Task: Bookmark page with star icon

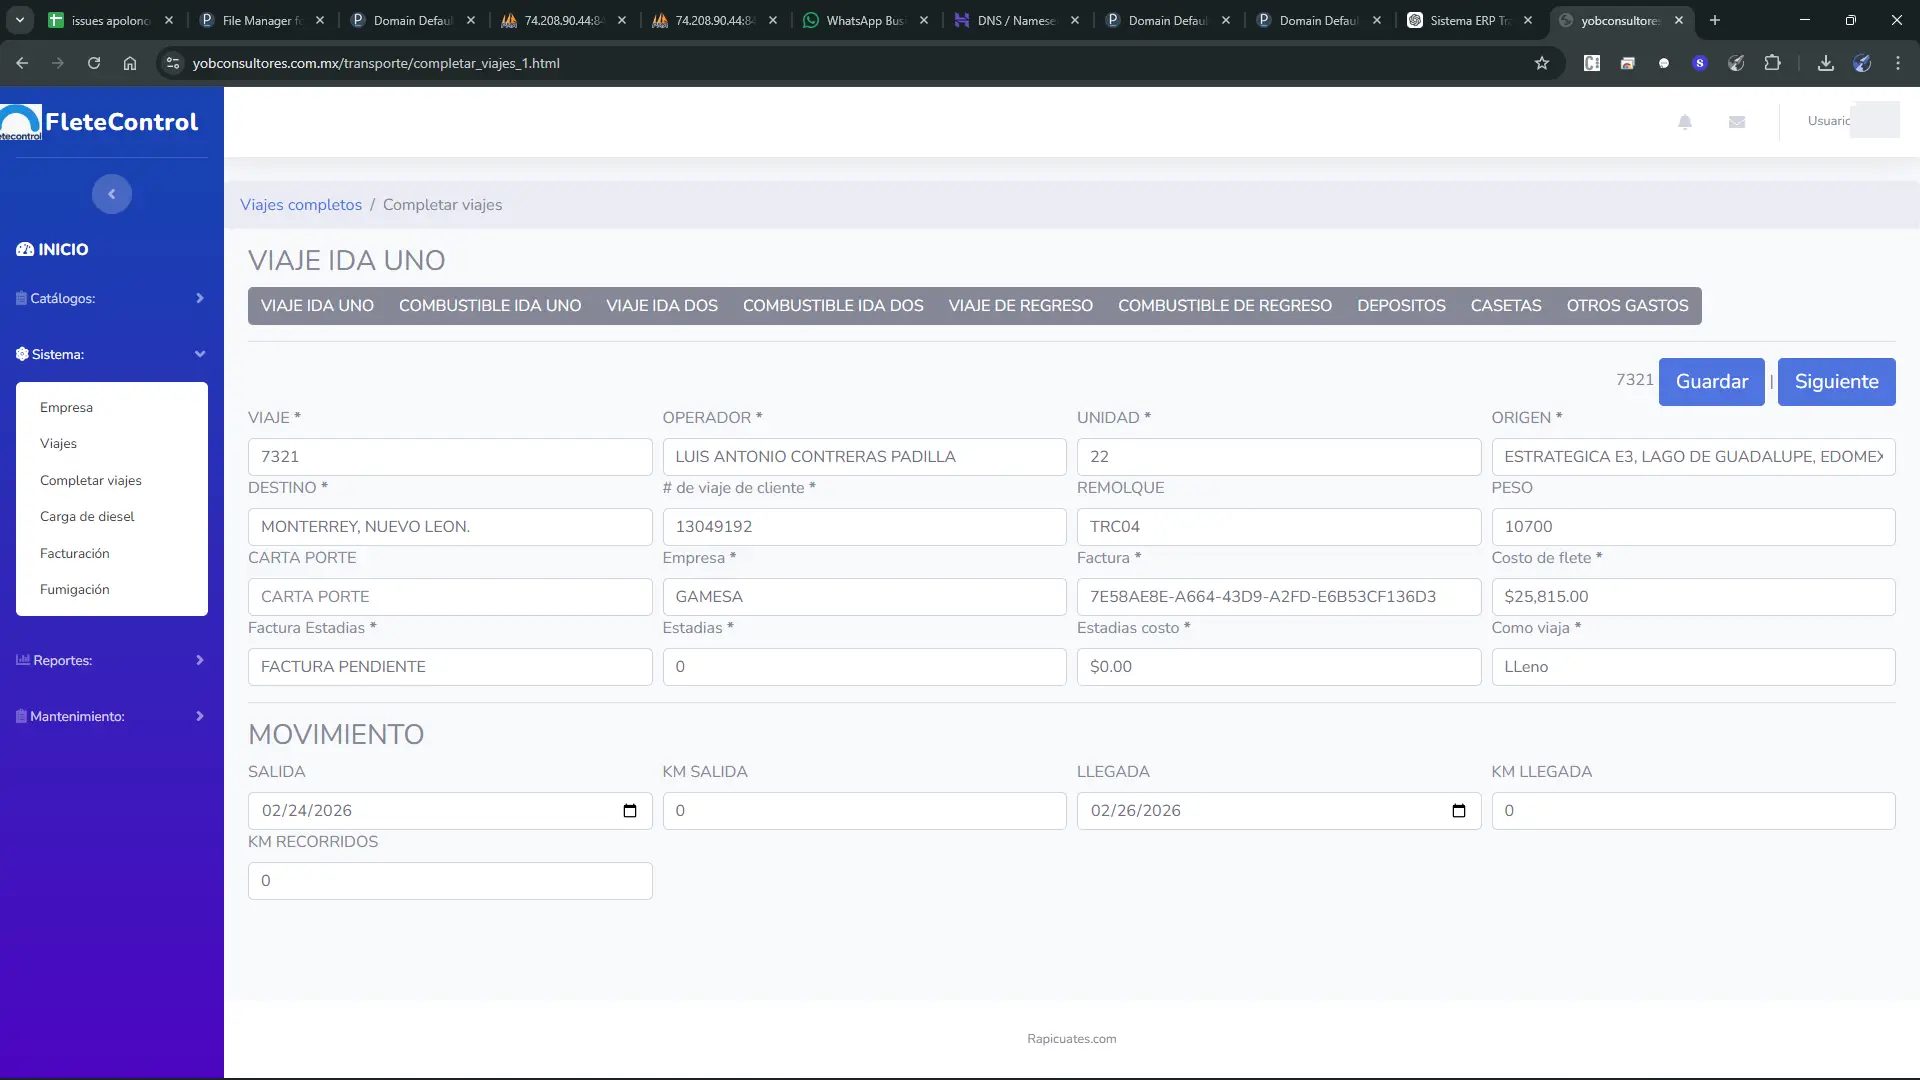Action: tap(1542, 63)
